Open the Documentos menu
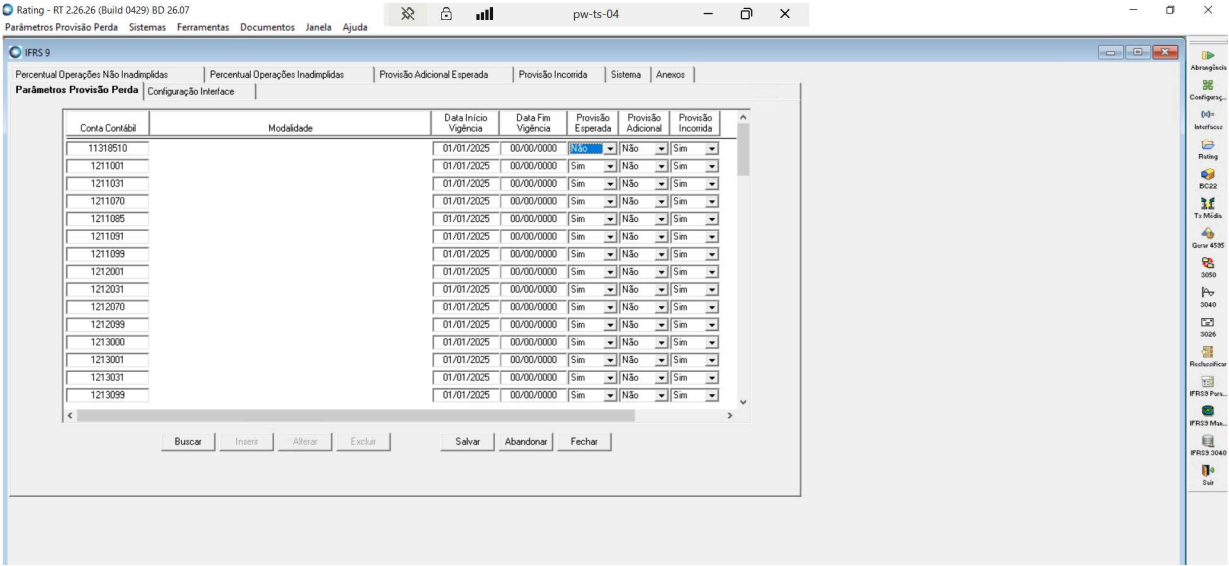The image size is (1229, 566). pos(267,27)
